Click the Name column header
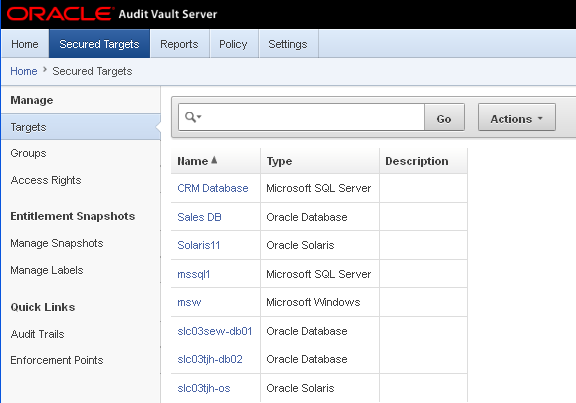The image size is (576, 403). (x=192, y=161)
